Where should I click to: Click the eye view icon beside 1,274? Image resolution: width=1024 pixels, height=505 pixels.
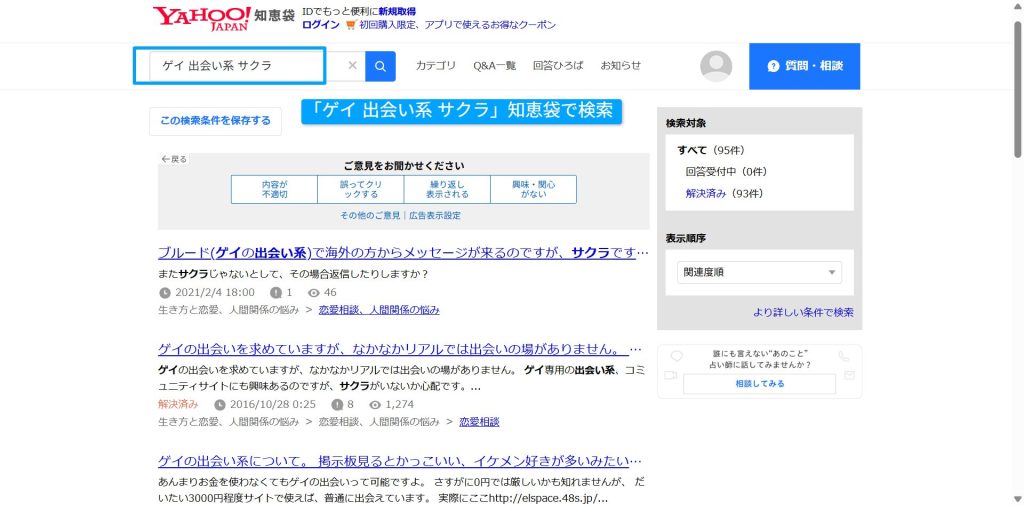tap(375, 404)
